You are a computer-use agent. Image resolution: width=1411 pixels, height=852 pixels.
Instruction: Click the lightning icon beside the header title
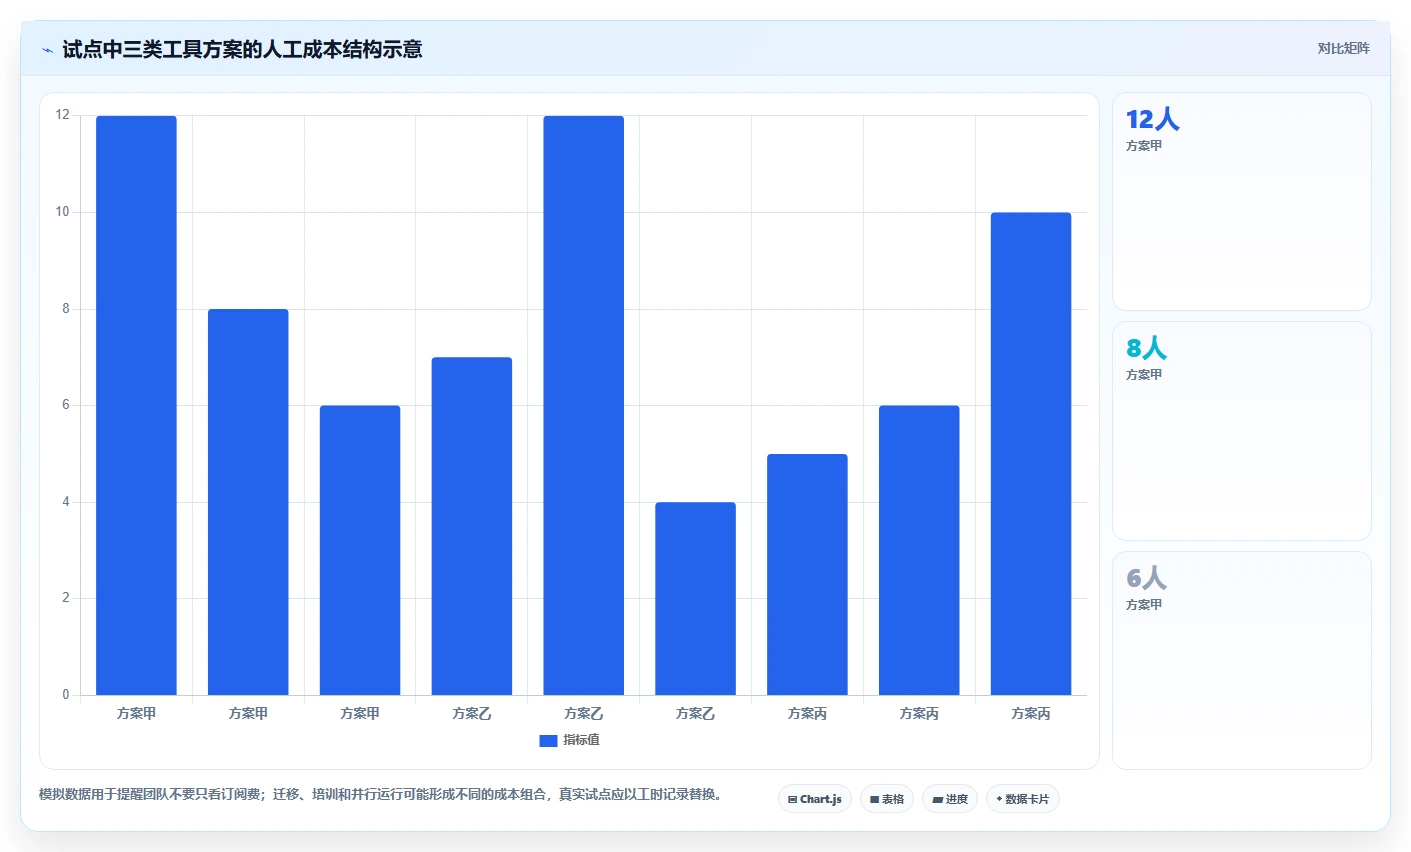47,50
